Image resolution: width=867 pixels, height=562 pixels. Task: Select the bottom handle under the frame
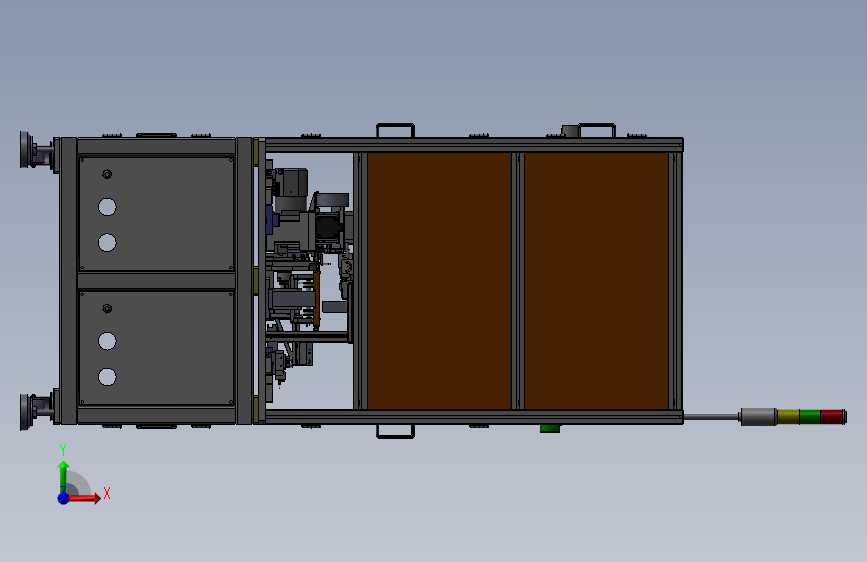[x=395, y=431]
